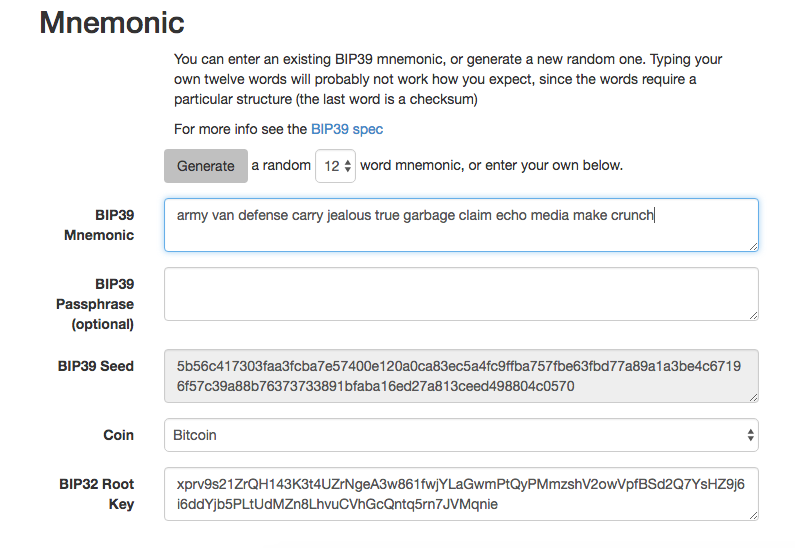Viewport: 795px width, 548px height.
Task: Open the BIP39 spec link
Action: 346,129
